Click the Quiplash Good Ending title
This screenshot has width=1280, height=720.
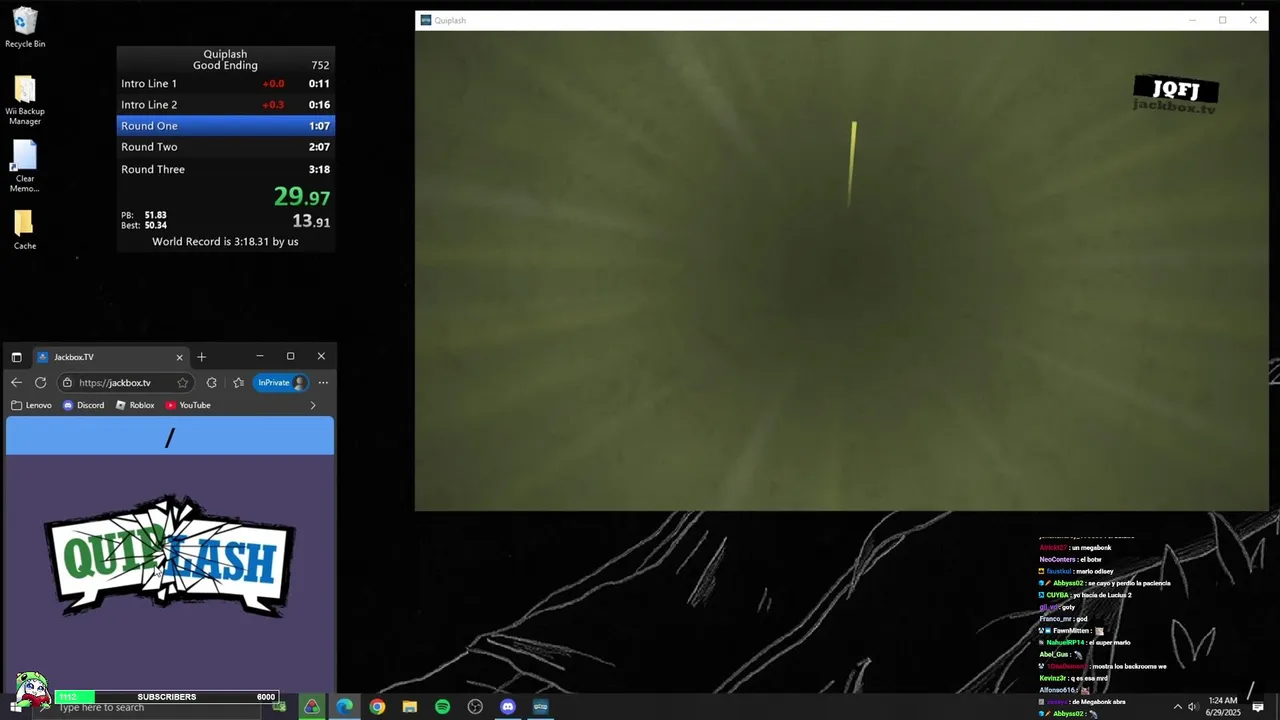click(225, 60)
